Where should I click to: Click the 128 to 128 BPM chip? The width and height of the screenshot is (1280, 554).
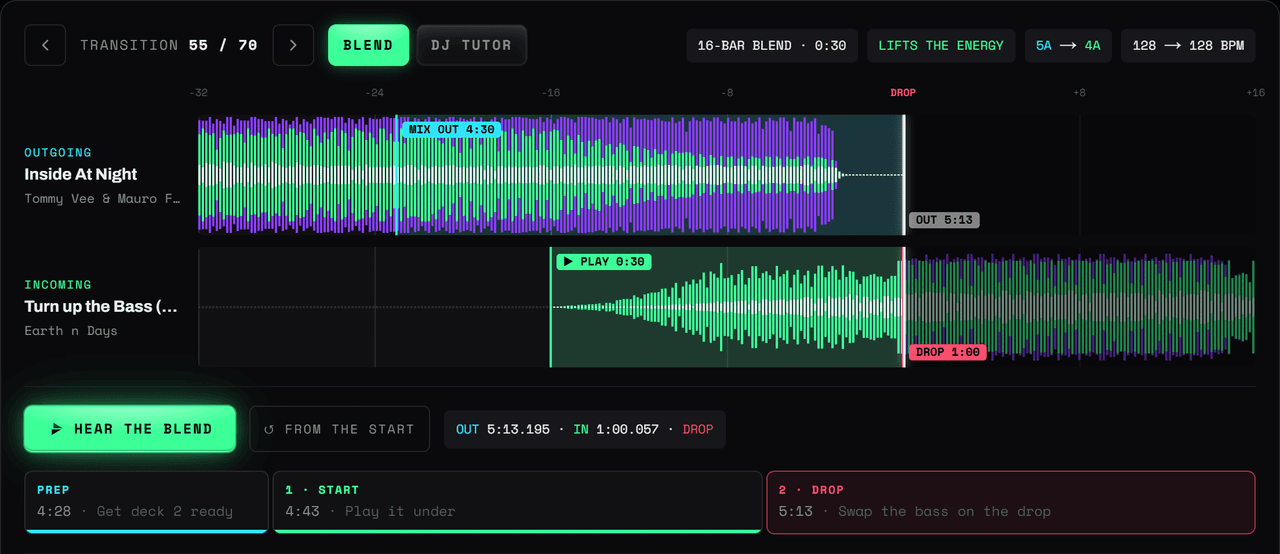pyautogui.click(x=1188, y=45)
